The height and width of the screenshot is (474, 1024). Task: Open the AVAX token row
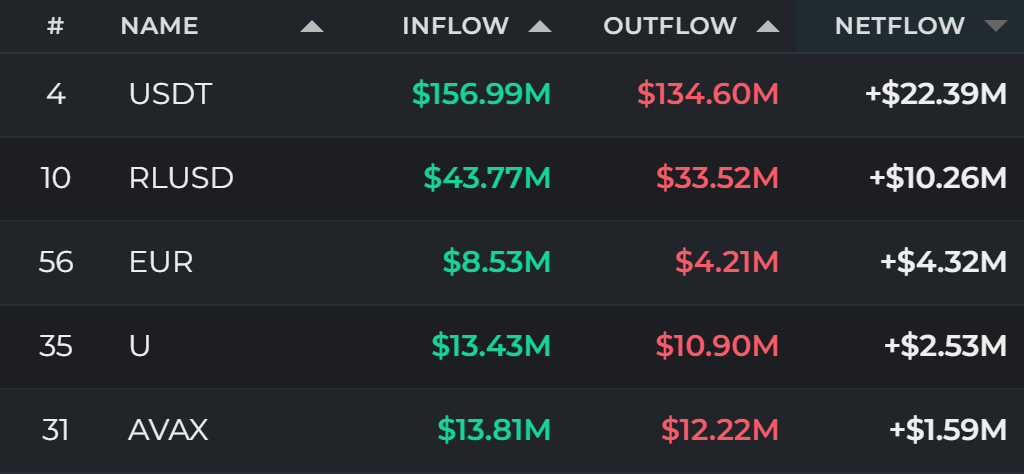[512, 430]
